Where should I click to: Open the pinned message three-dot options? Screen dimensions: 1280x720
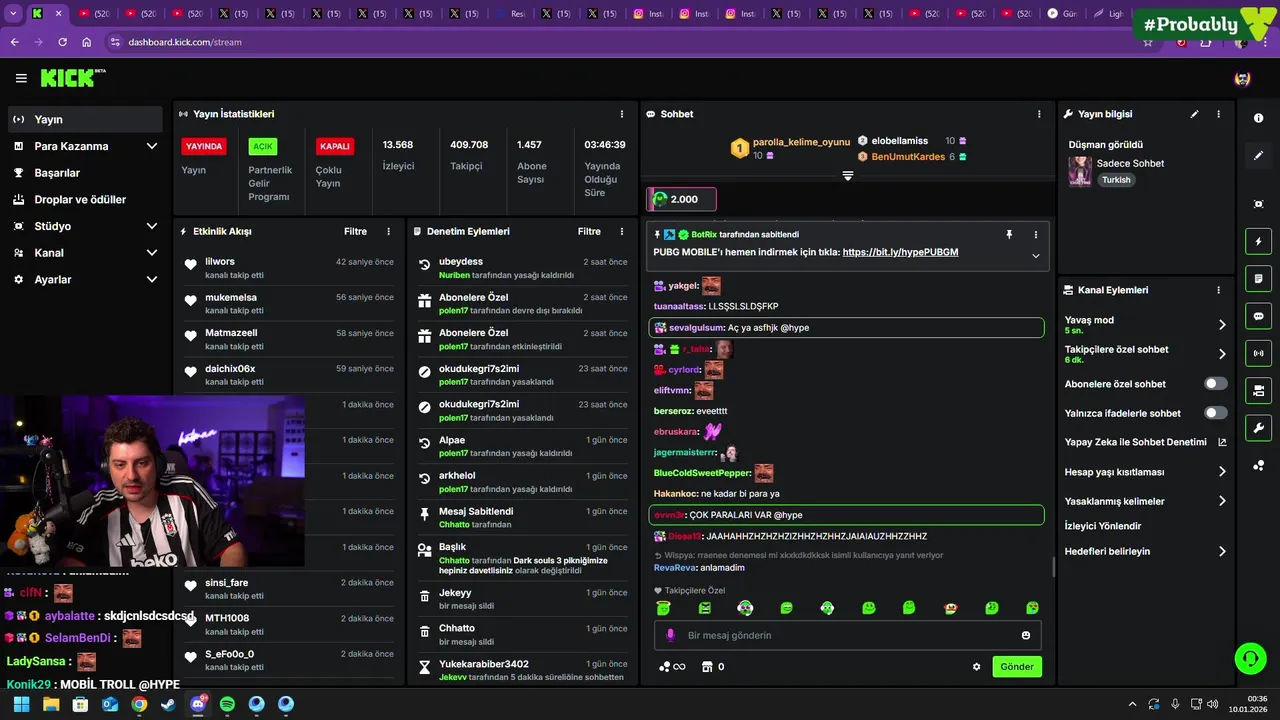point(1035,234)
